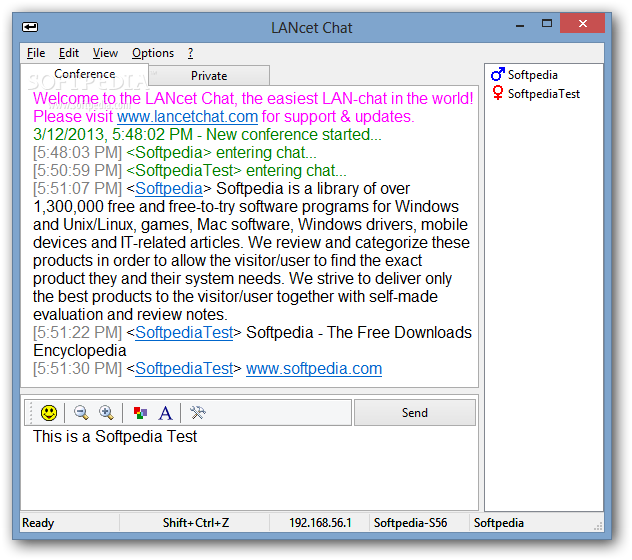Click the 'New conference started...' message line
The width and height of the screenshot is (632, 560).
[x=207, y=134]
